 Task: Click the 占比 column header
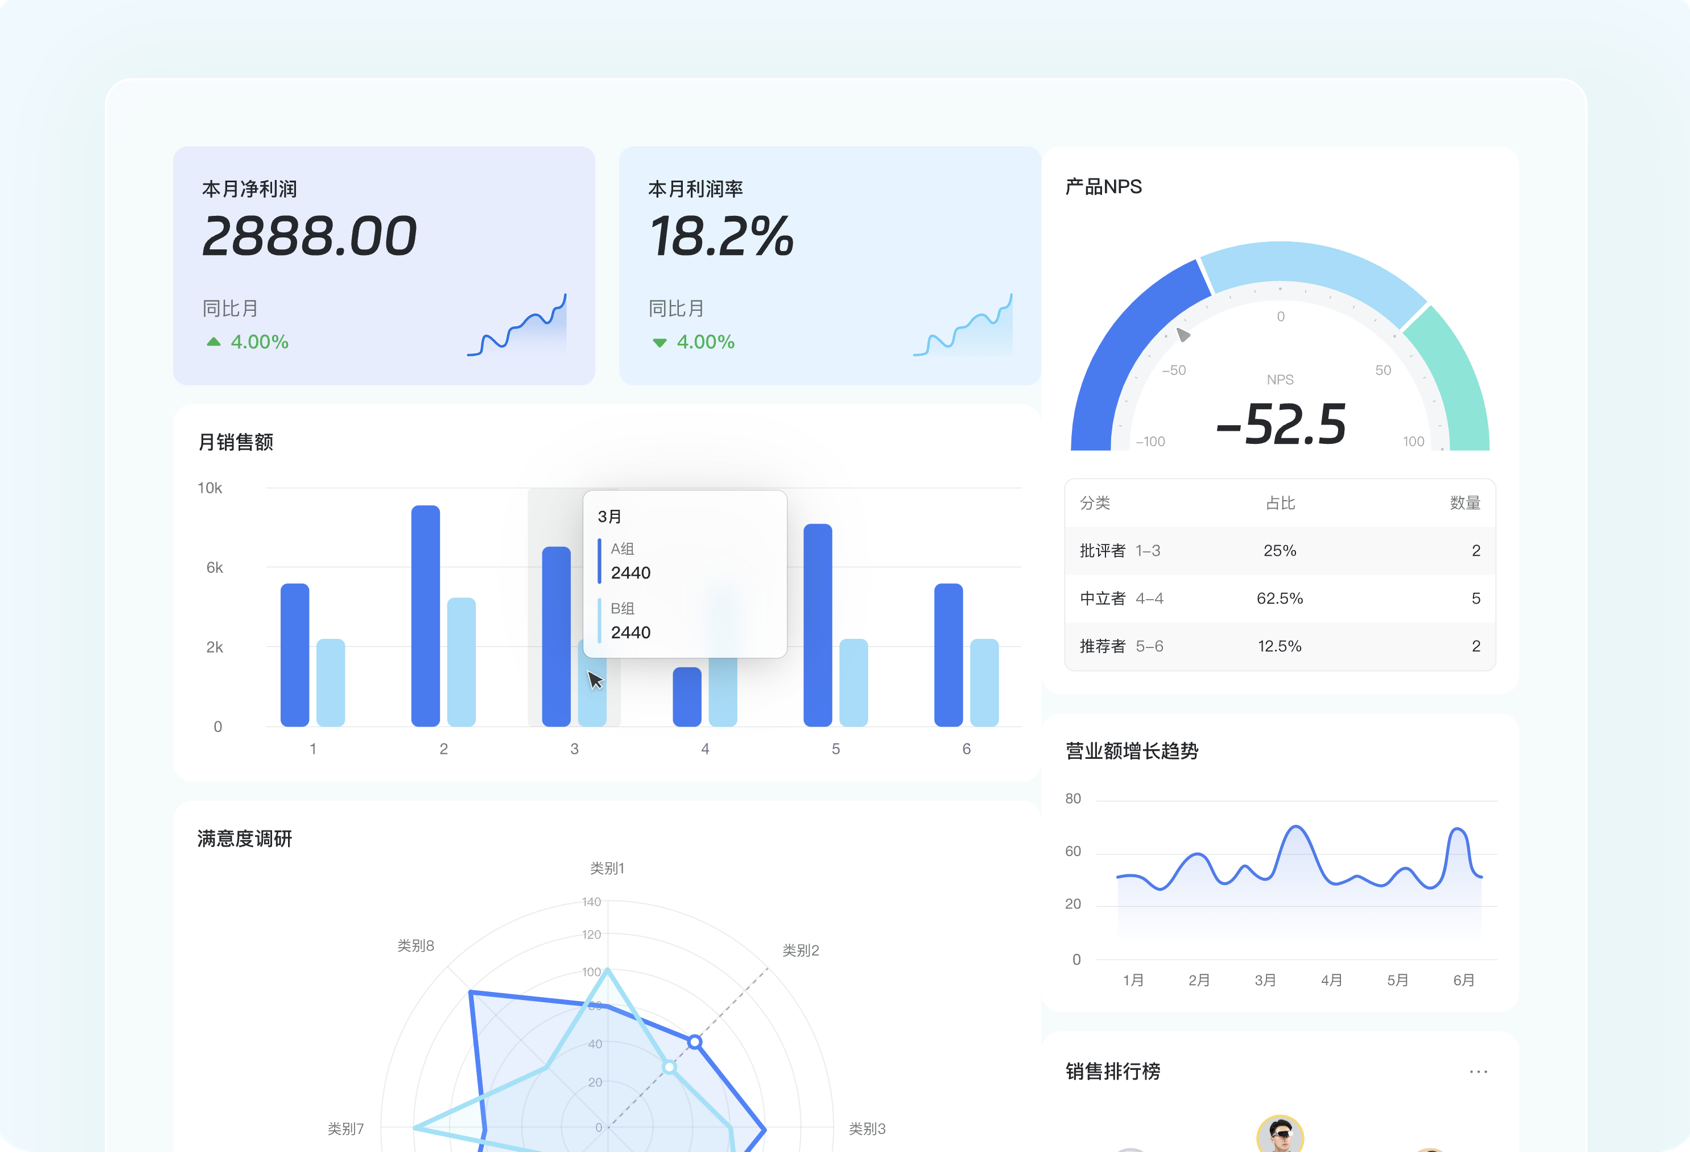[x=1280, y=503]
